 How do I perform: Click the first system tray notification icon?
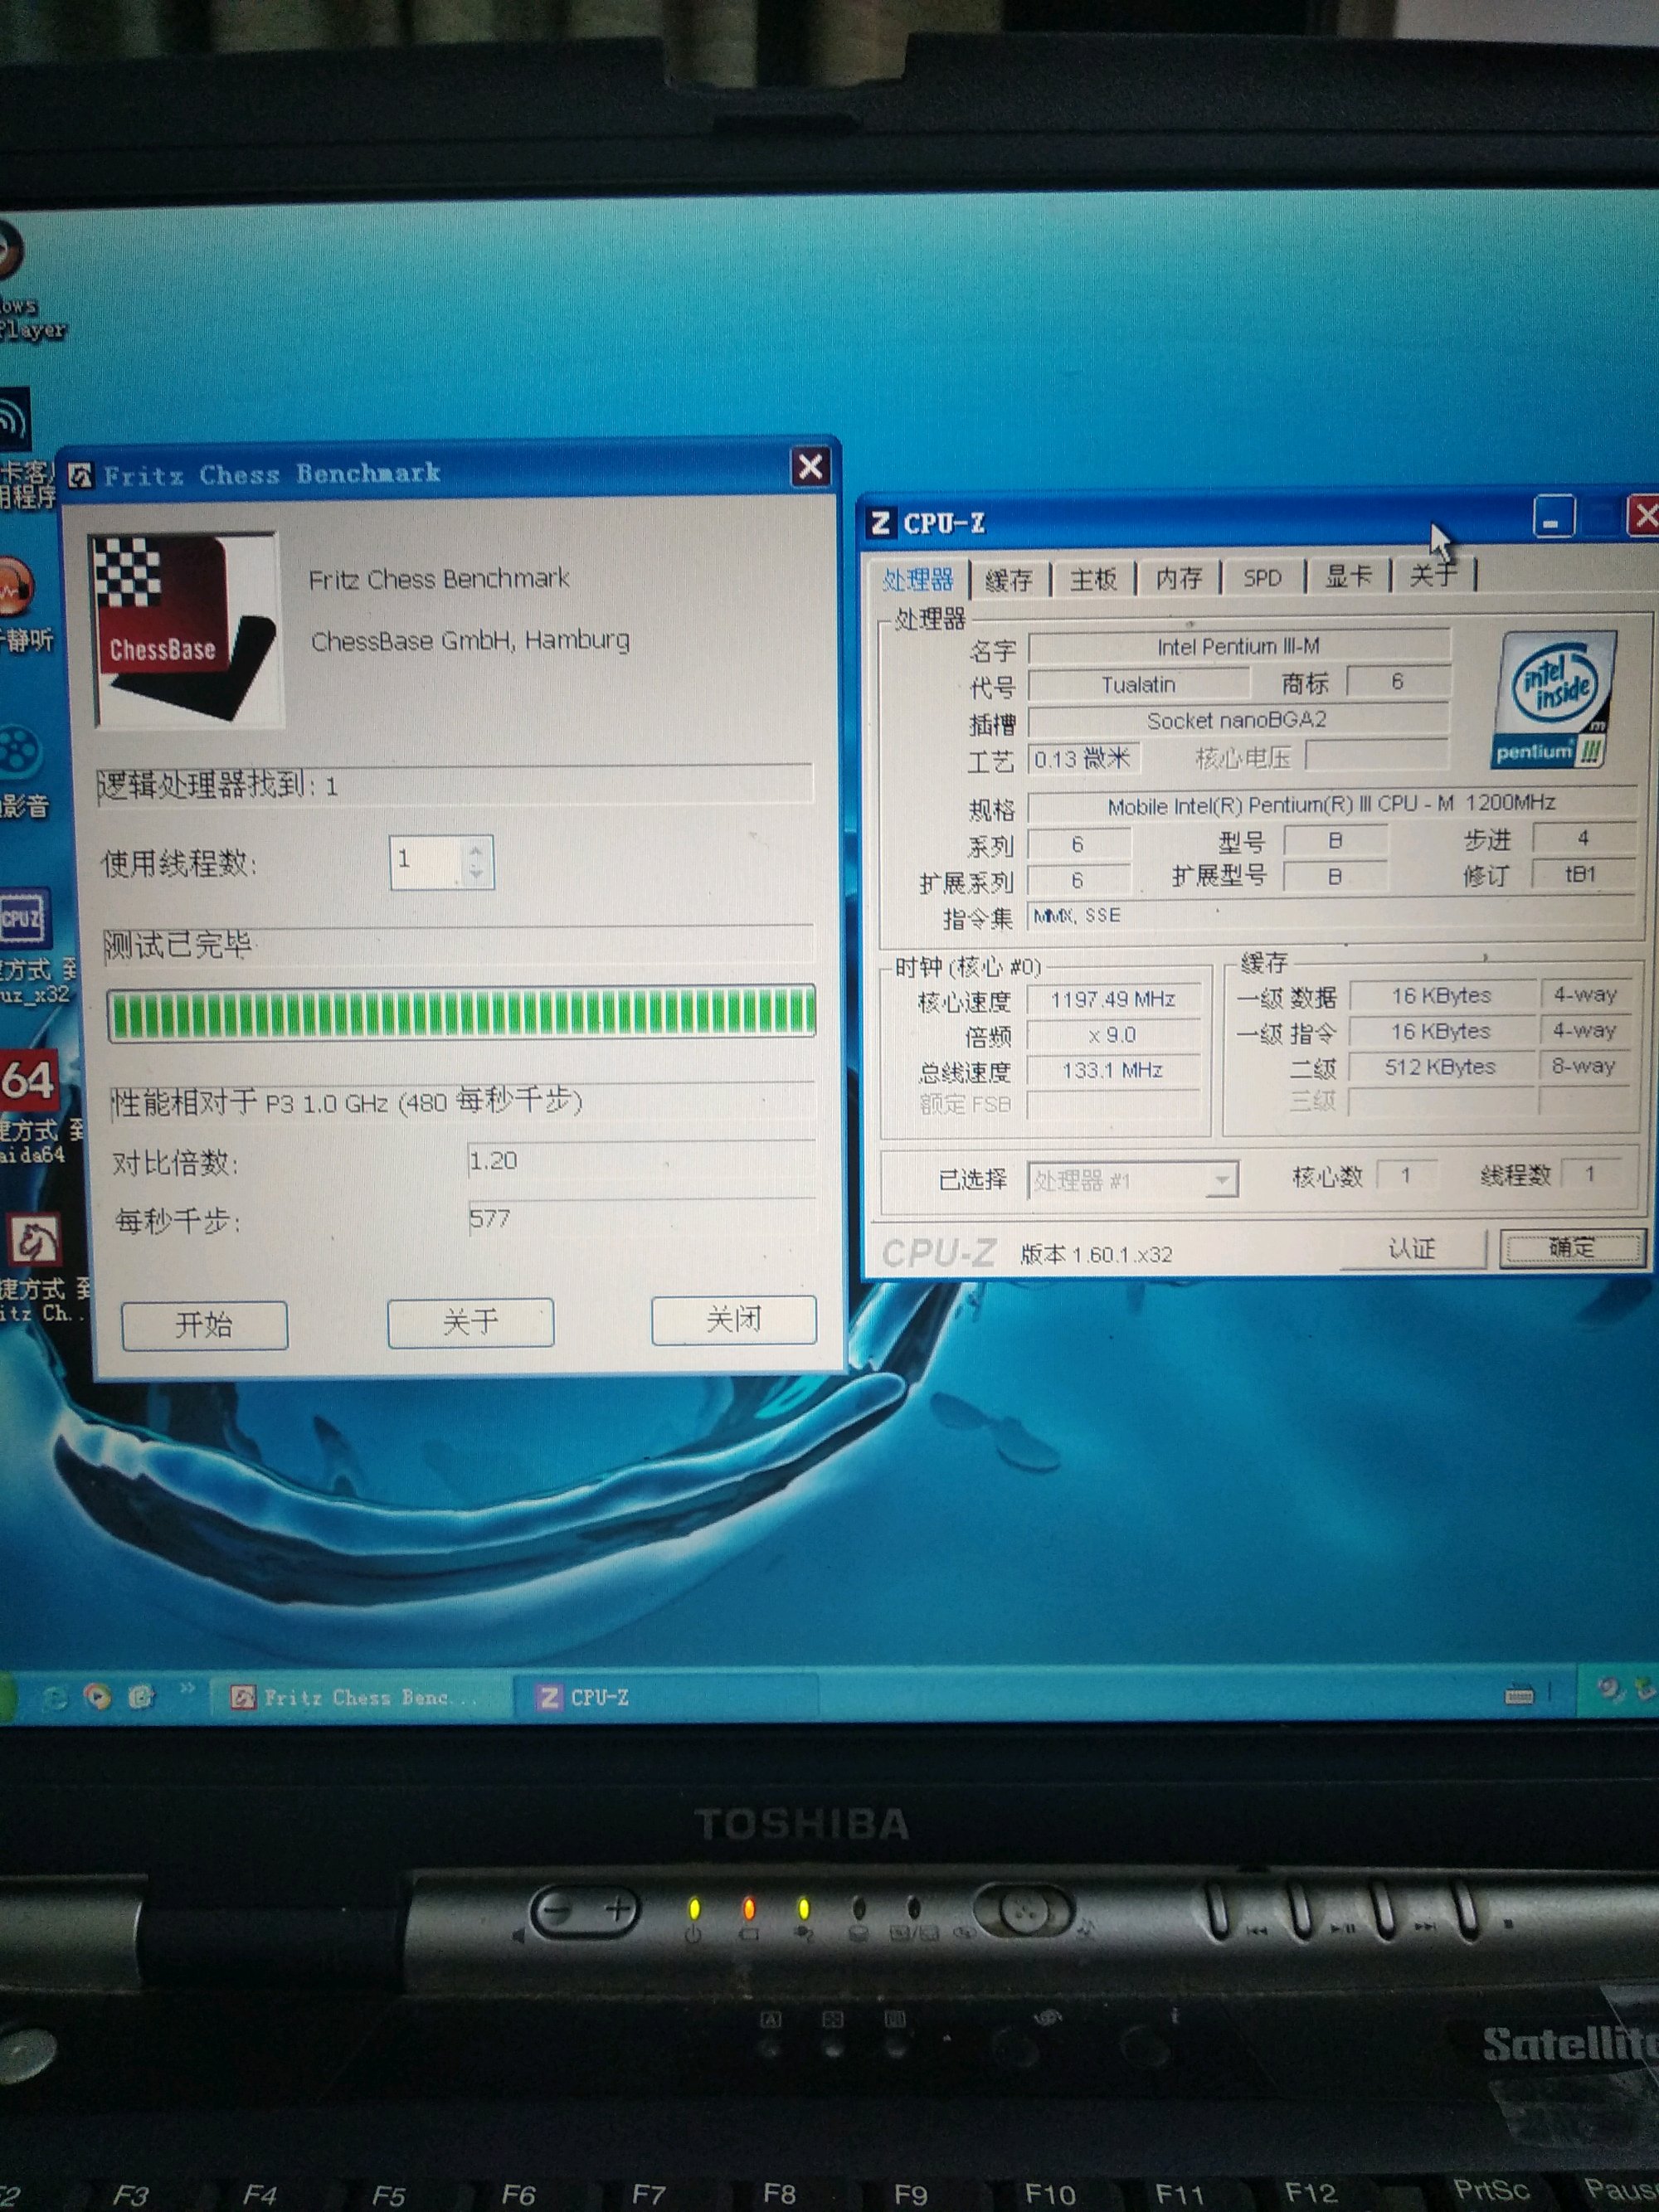tap(1609, 1690)
